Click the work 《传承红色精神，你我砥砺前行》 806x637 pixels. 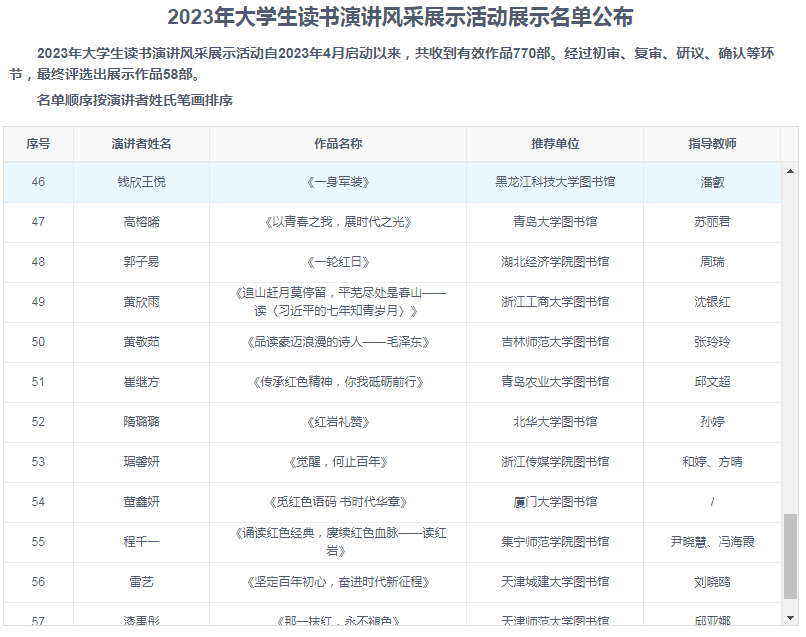338,382
